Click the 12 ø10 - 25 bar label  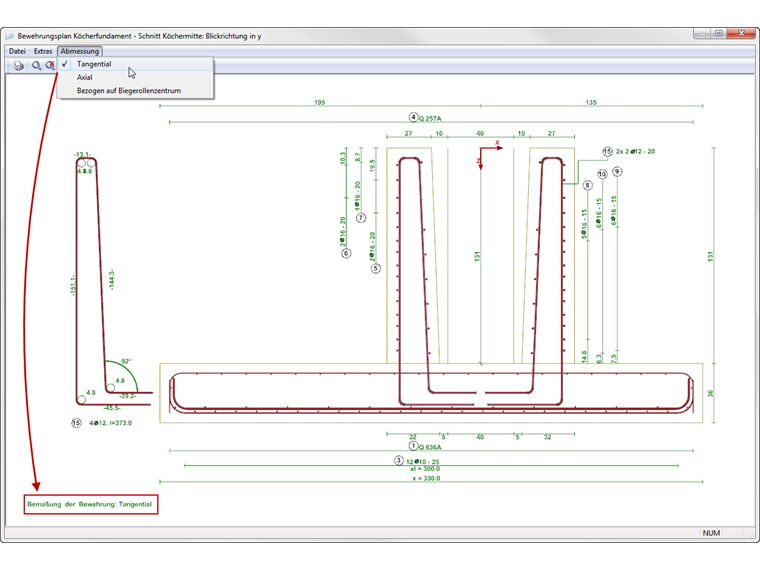[423, 461]
